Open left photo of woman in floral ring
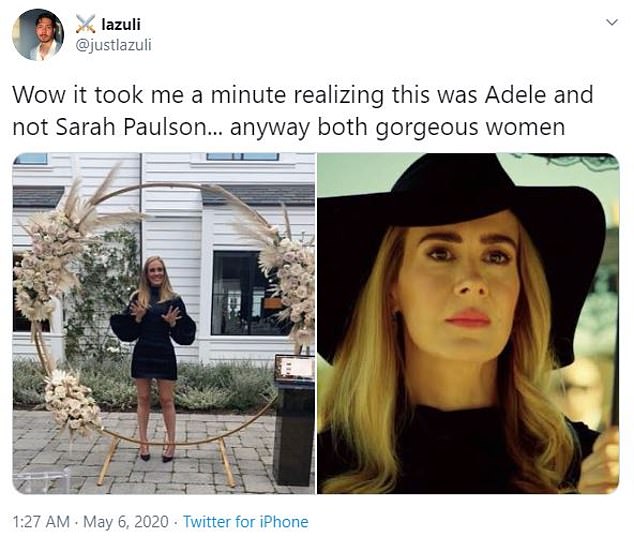 point(164,323)
